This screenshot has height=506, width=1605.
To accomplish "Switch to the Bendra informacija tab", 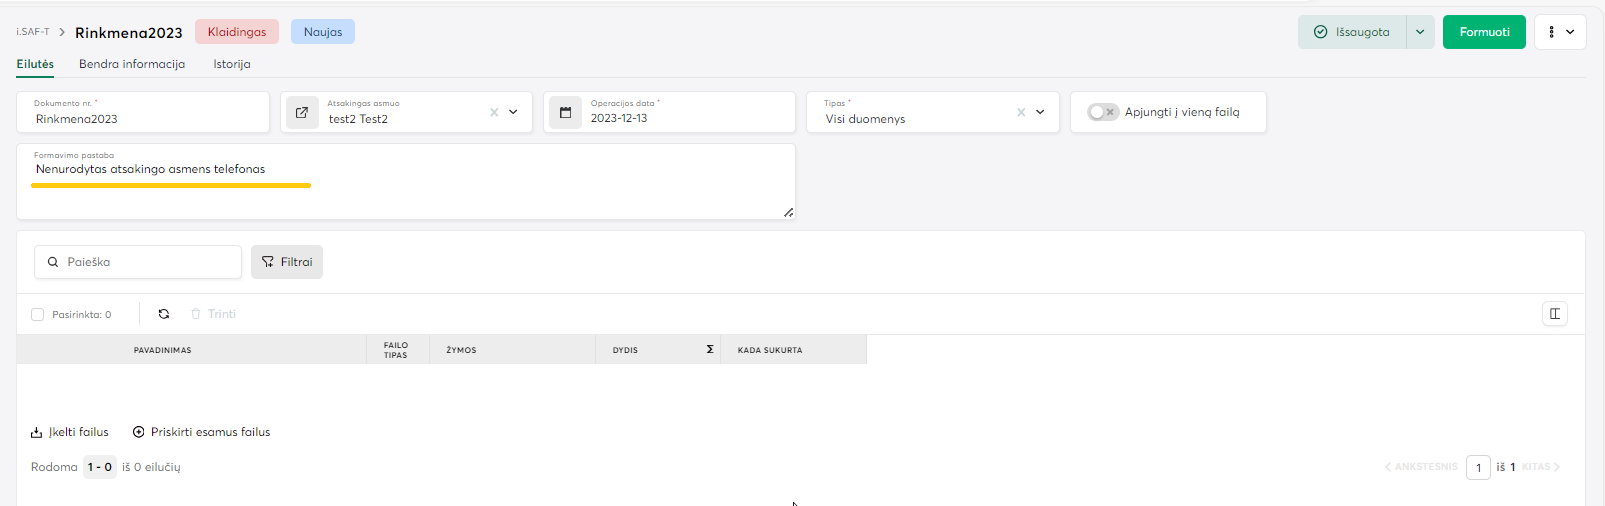I will [132, 64].
